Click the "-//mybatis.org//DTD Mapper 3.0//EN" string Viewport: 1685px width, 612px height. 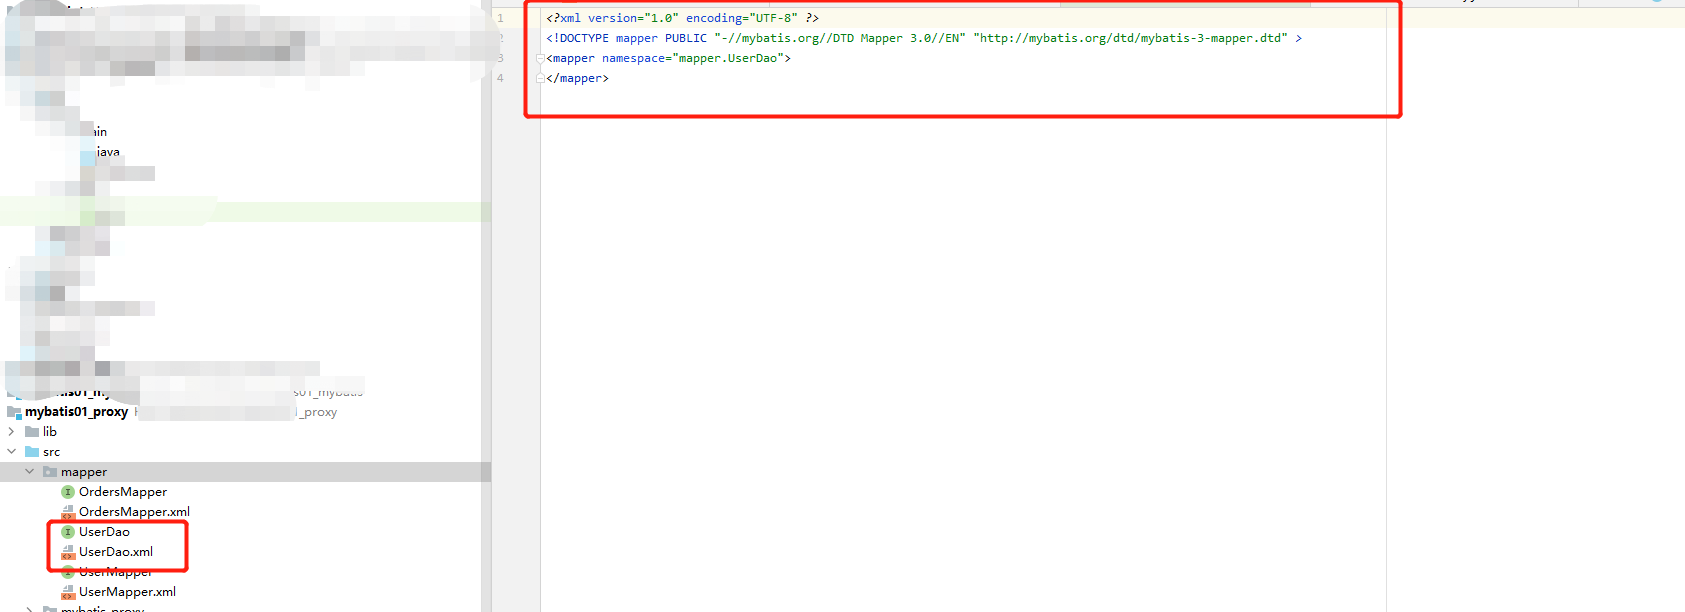click(840, 38)
